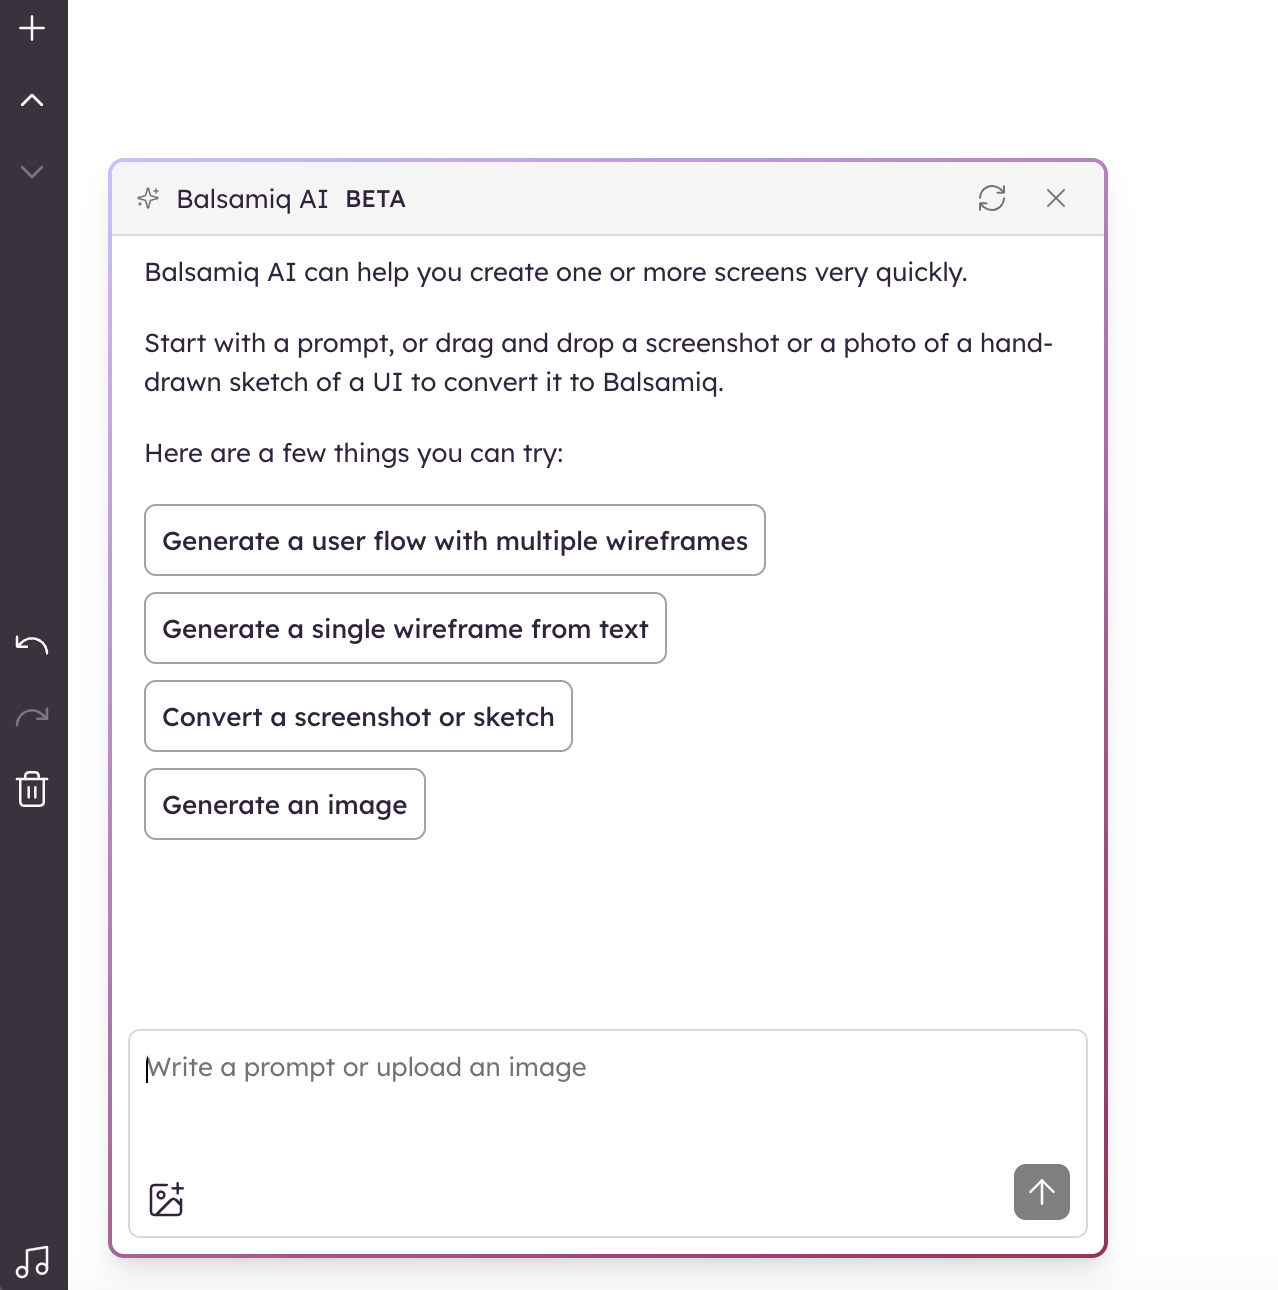This screenshot has height=1290, width=1278.
Task: Click the sparkle icon beside Balsamiq AI
Action: pyautogui.click(x=148, y=198)
